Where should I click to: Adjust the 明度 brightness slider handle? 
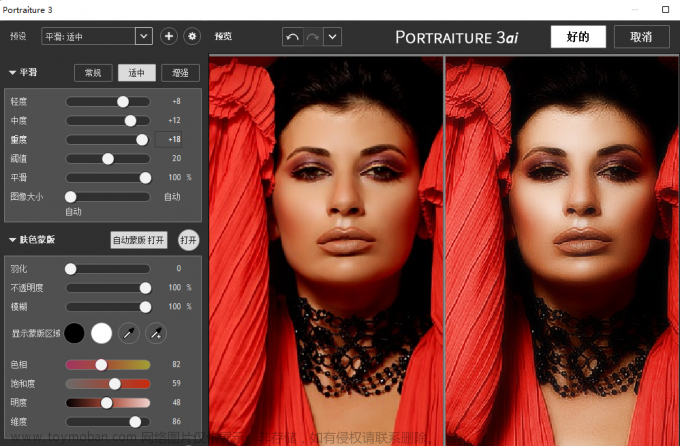(x=107, y=403)
